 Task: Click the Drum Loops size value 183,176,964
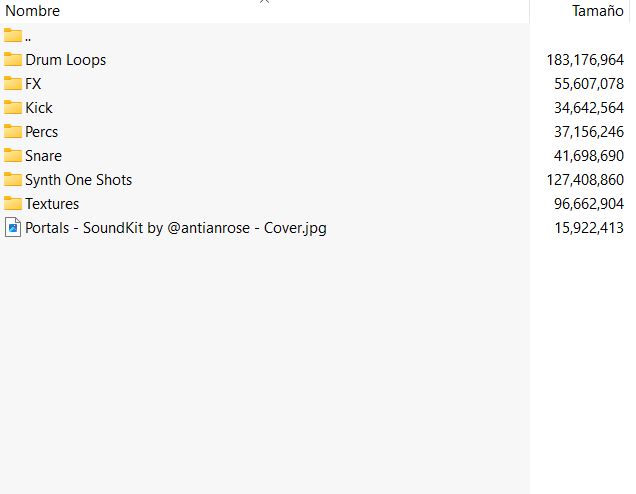pyautogui.click(x=585, y=60)
